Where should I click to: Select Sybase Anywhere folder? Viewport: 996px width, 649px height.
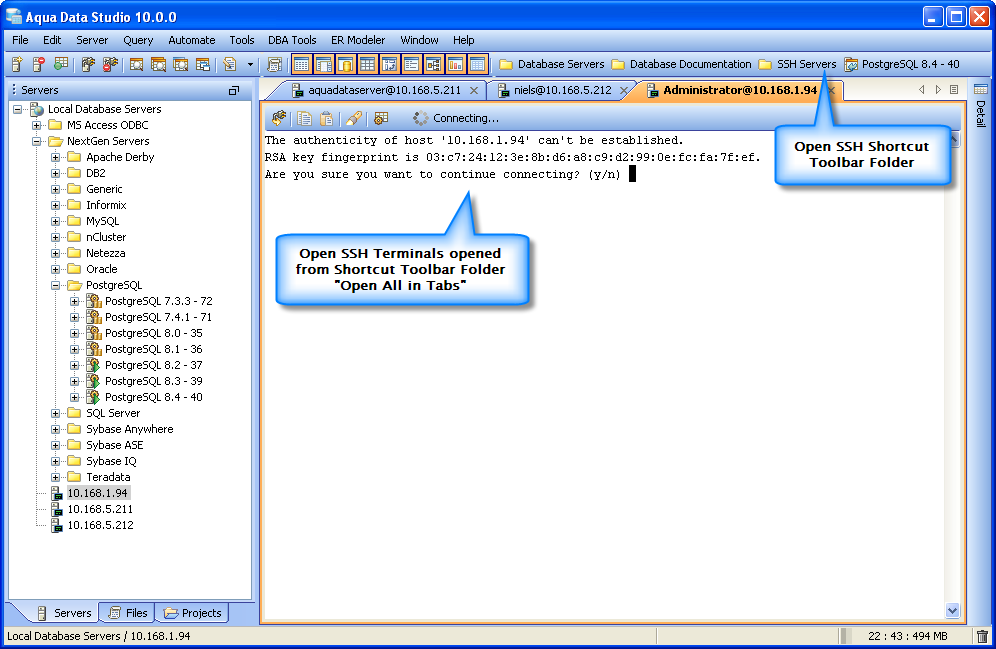pyautogui.click(x=130, y=429)
